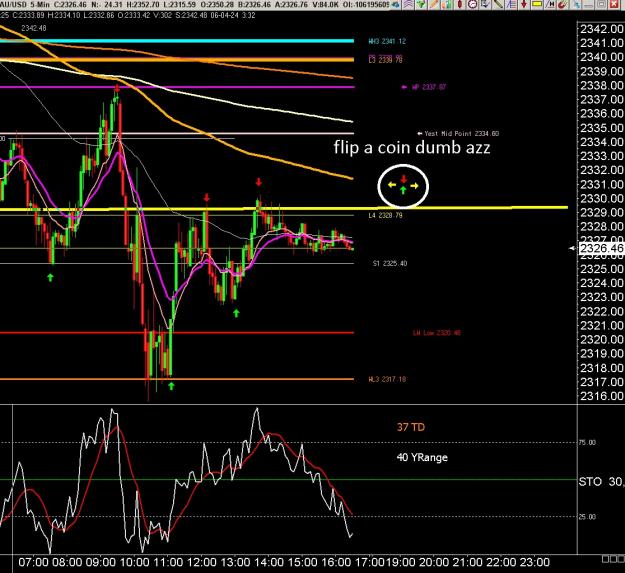Click the 2335.00 price axis value

tap(602, 128)
